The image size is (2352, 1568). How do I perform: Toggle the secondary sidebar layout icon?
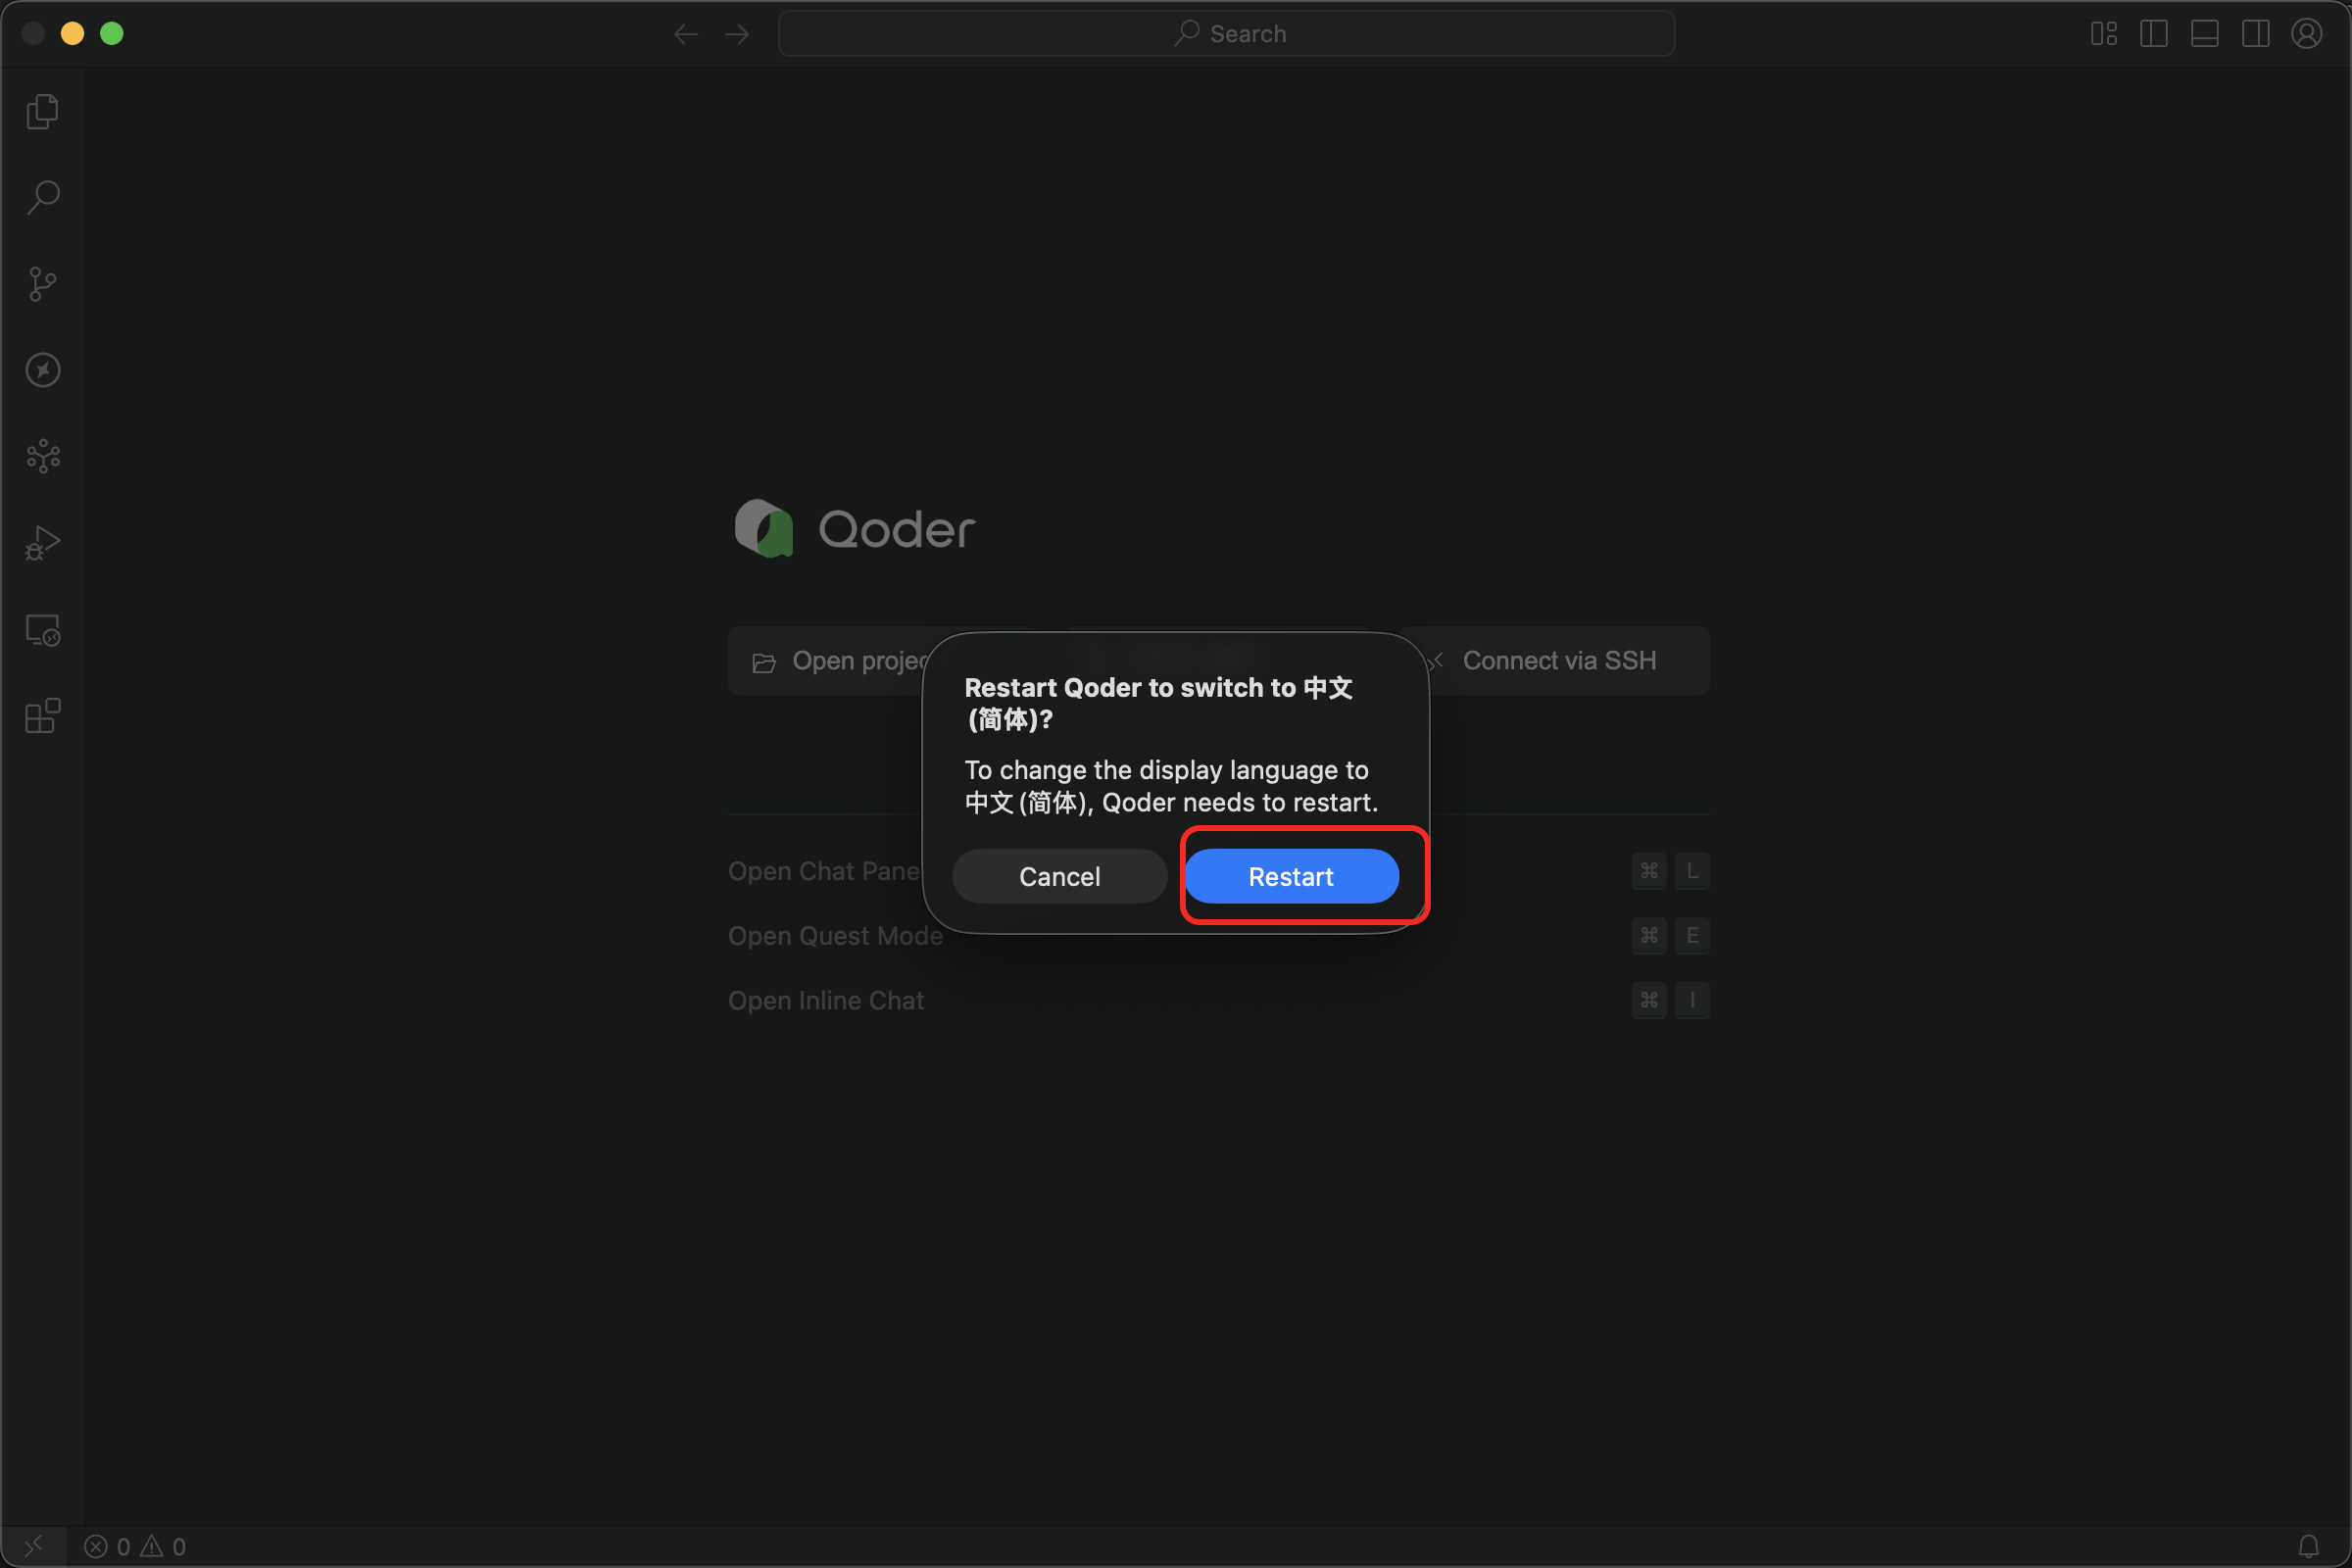(x=2255, y=33)
